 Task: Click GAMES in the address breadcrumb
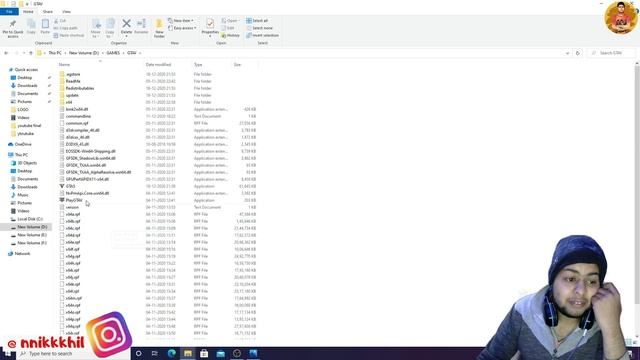coord(113,53)
